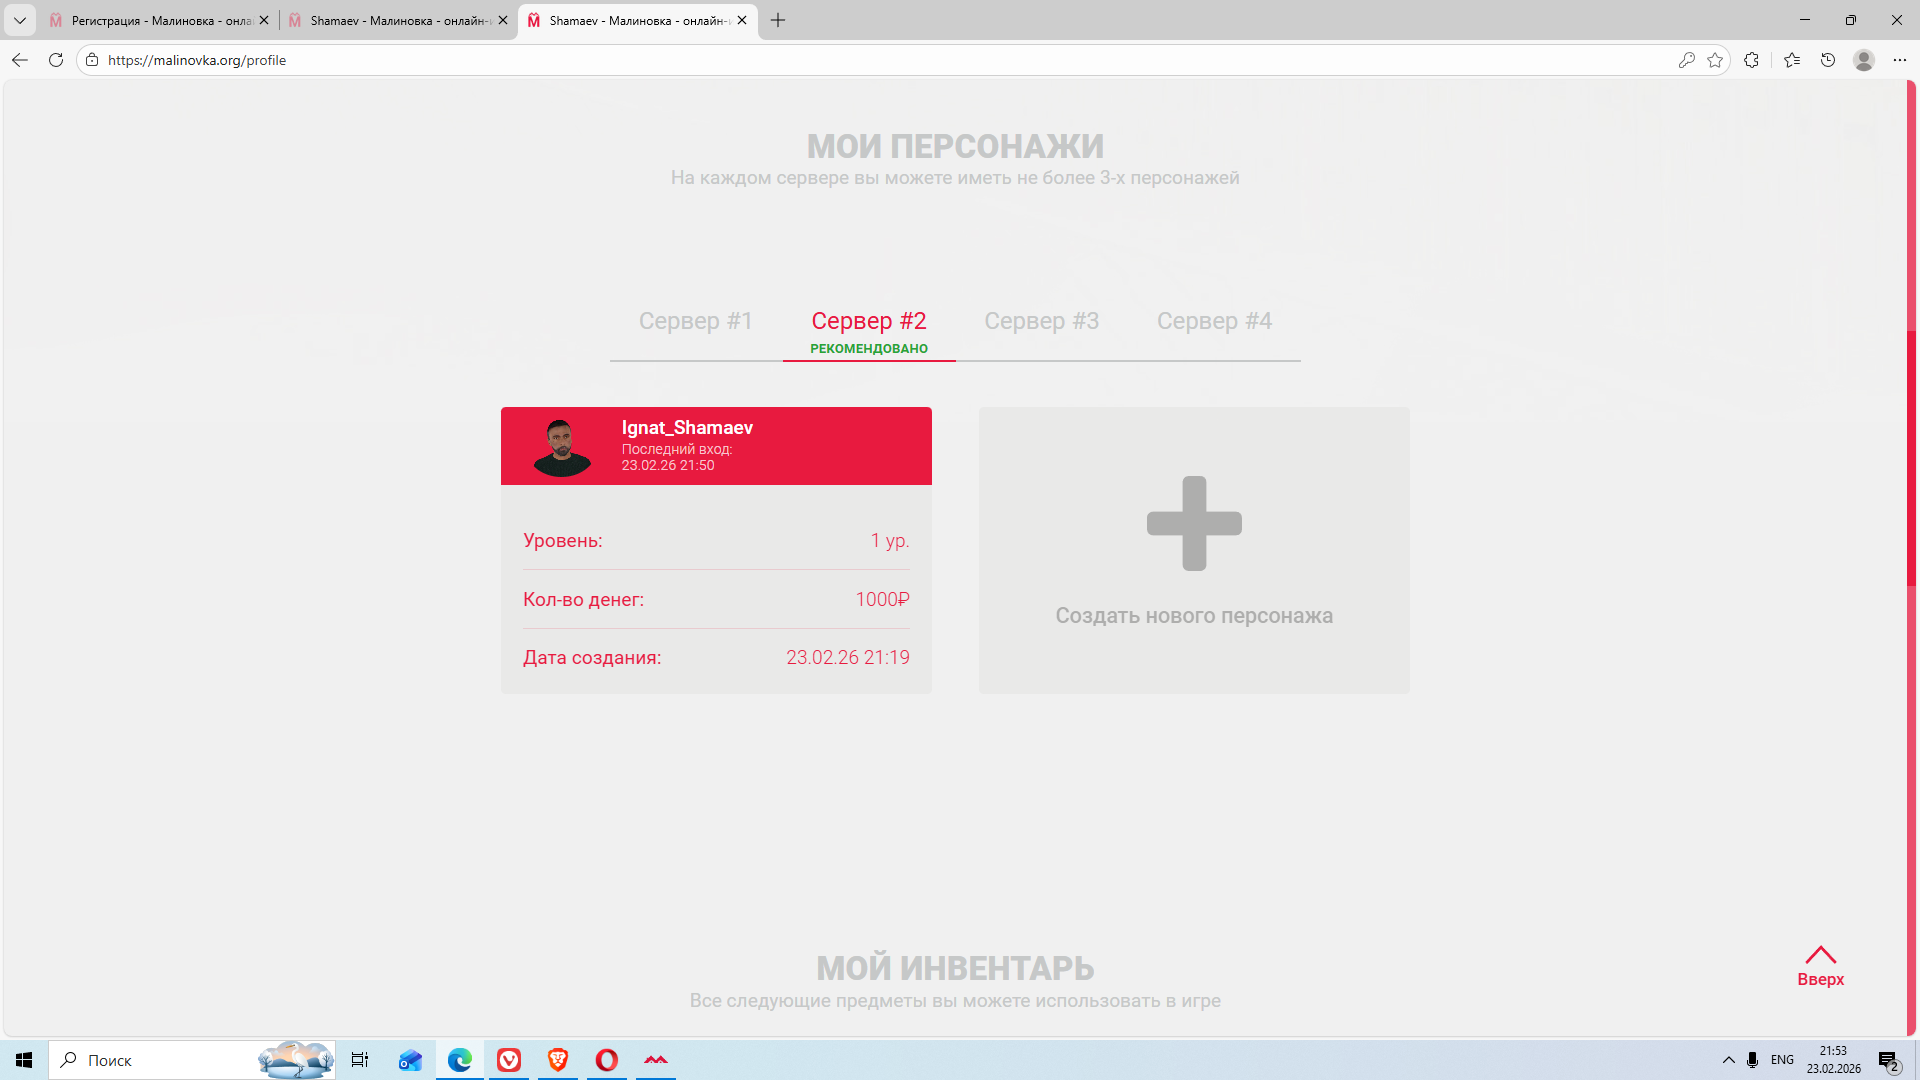Image resolution: width=1920 pixels, height=1080 pixels.
Task: Open the browser profile avatar icon
Action: pyautogui.click(x=1863, y=60)
